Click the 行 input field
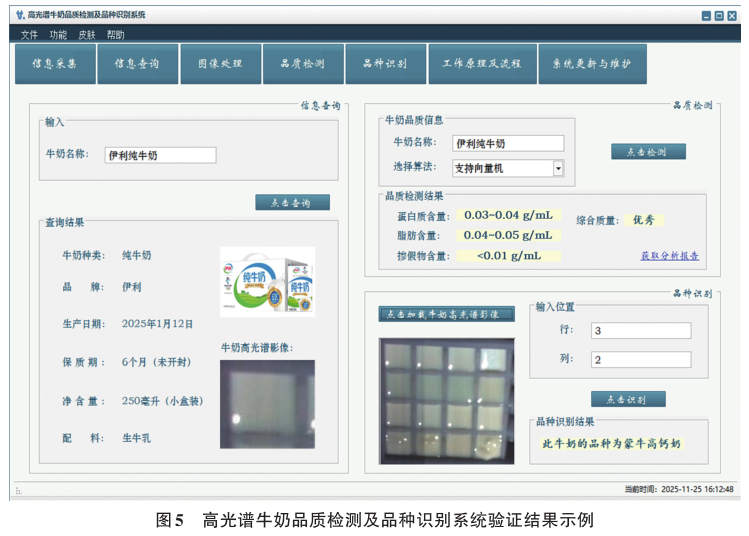The height and width of the screenshot is (536, 749). (641, 331)
